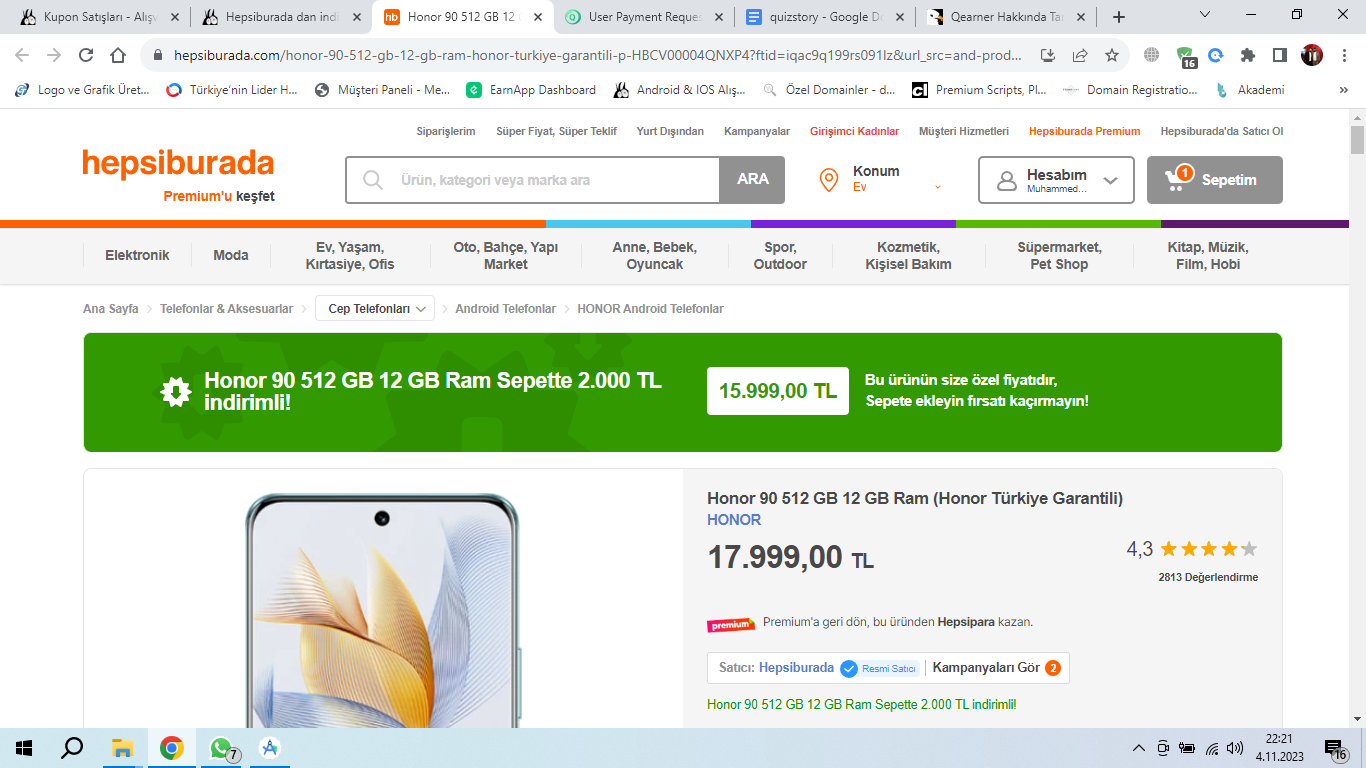Share this page from the address bar
Image resolution: width=1366 pixels, height=768 pixels.
tap(1080, 56)
